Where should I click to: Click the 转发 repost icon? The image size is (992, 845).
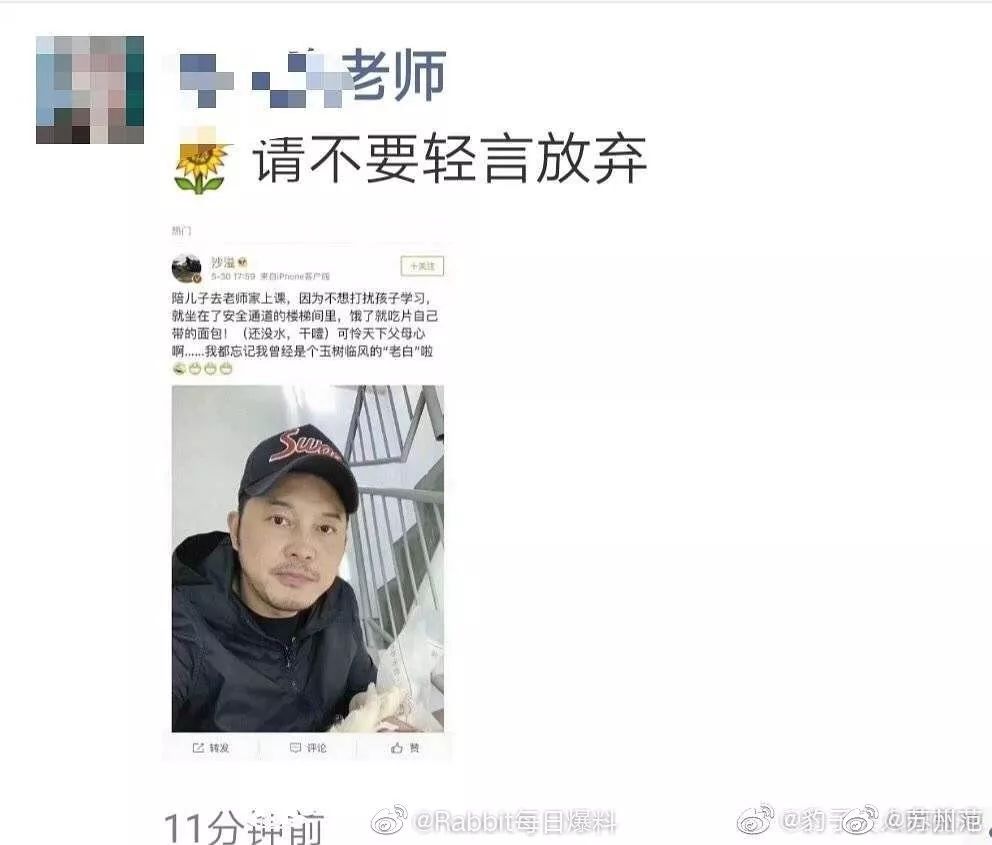pyautogui.click(x=210, y=748)
